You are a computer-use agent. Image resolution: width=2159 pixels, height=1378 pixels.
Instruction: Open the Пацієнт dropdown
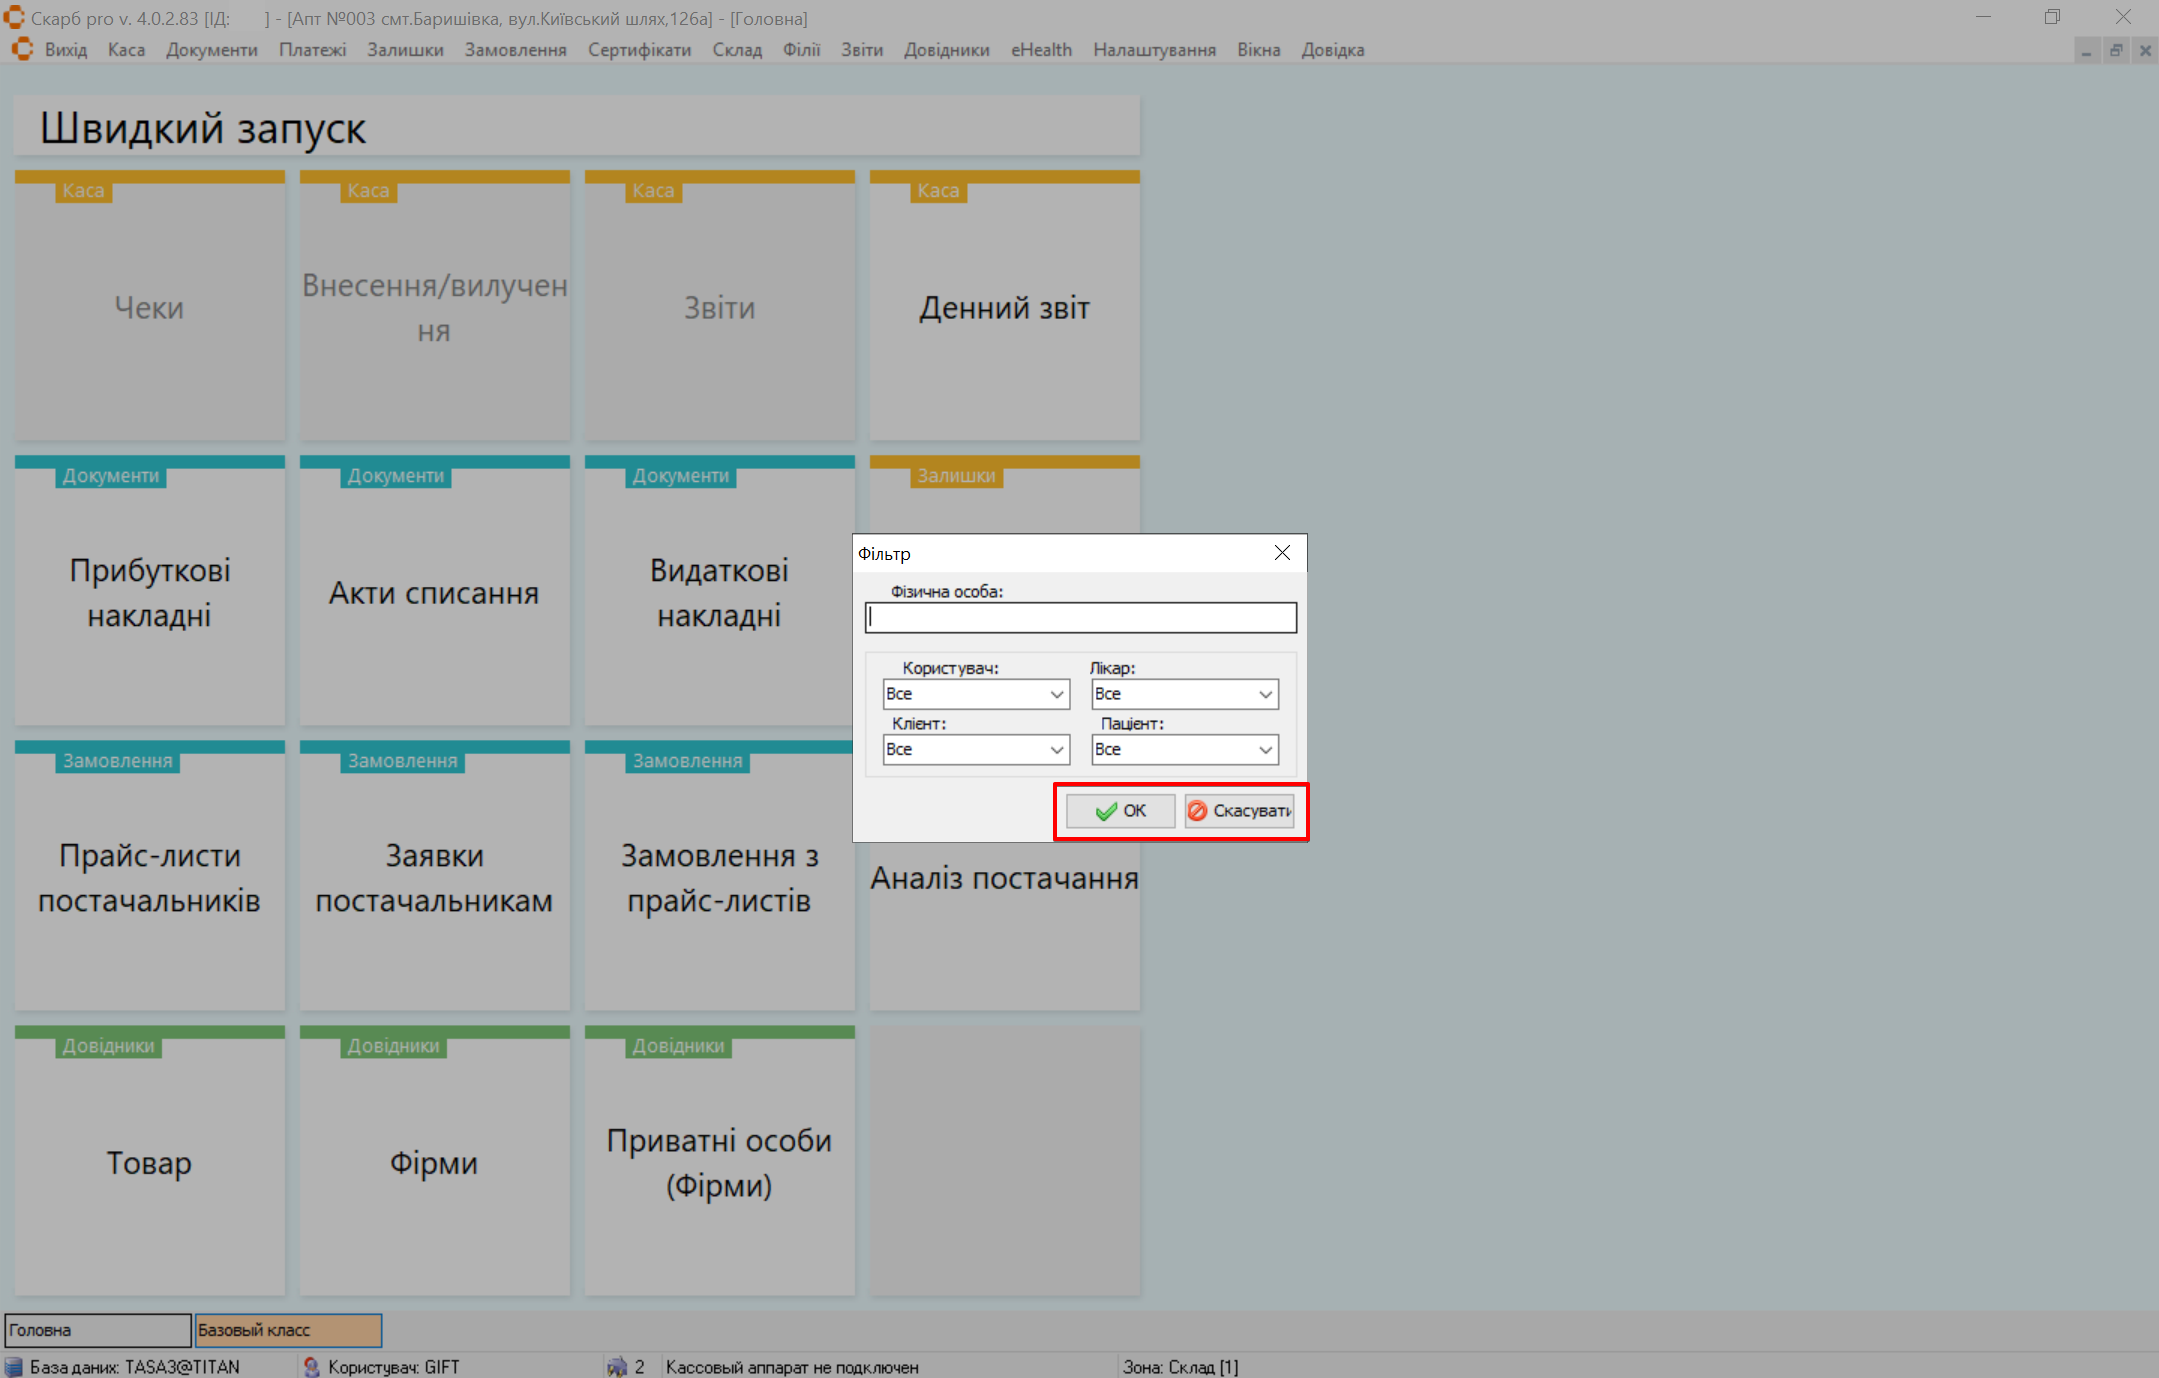(x=1265, y=750)
